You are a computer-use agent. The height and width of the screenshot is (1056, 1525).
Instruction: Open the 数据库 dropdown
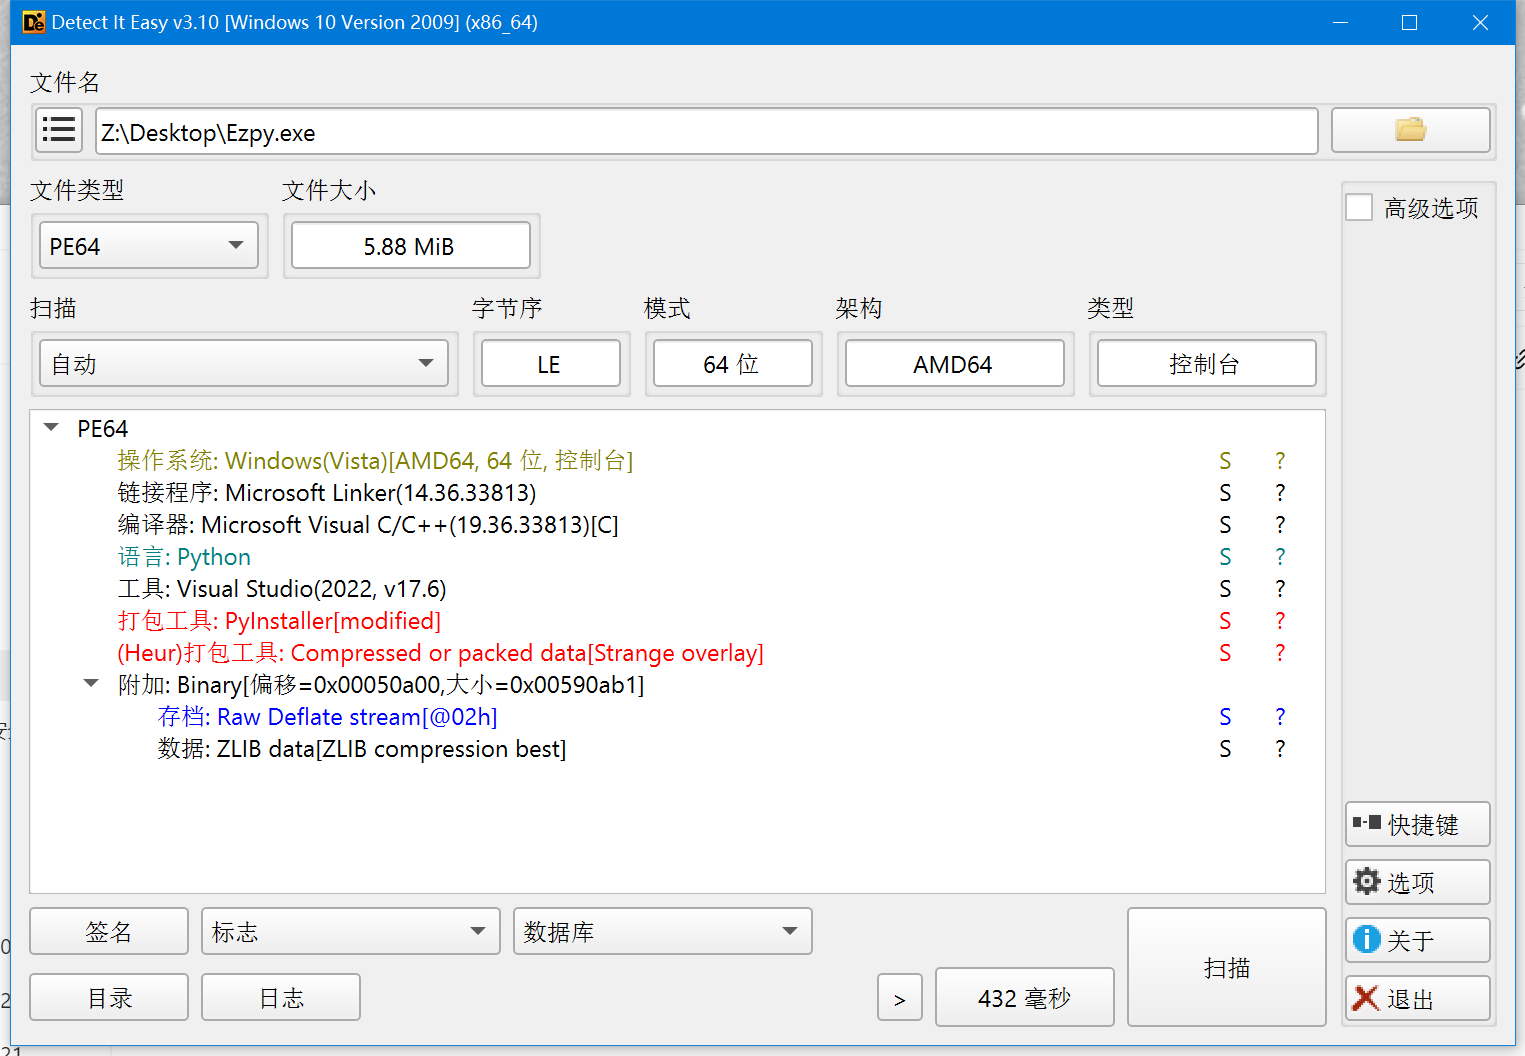662,932
